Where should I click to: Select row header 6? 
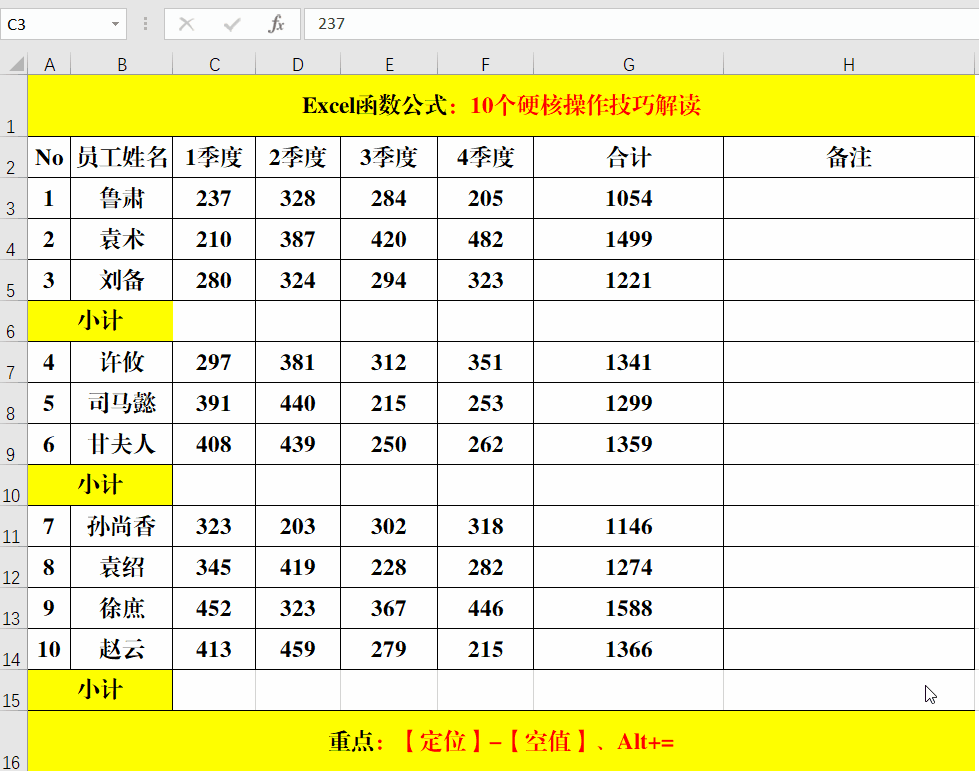click(11, 321)
